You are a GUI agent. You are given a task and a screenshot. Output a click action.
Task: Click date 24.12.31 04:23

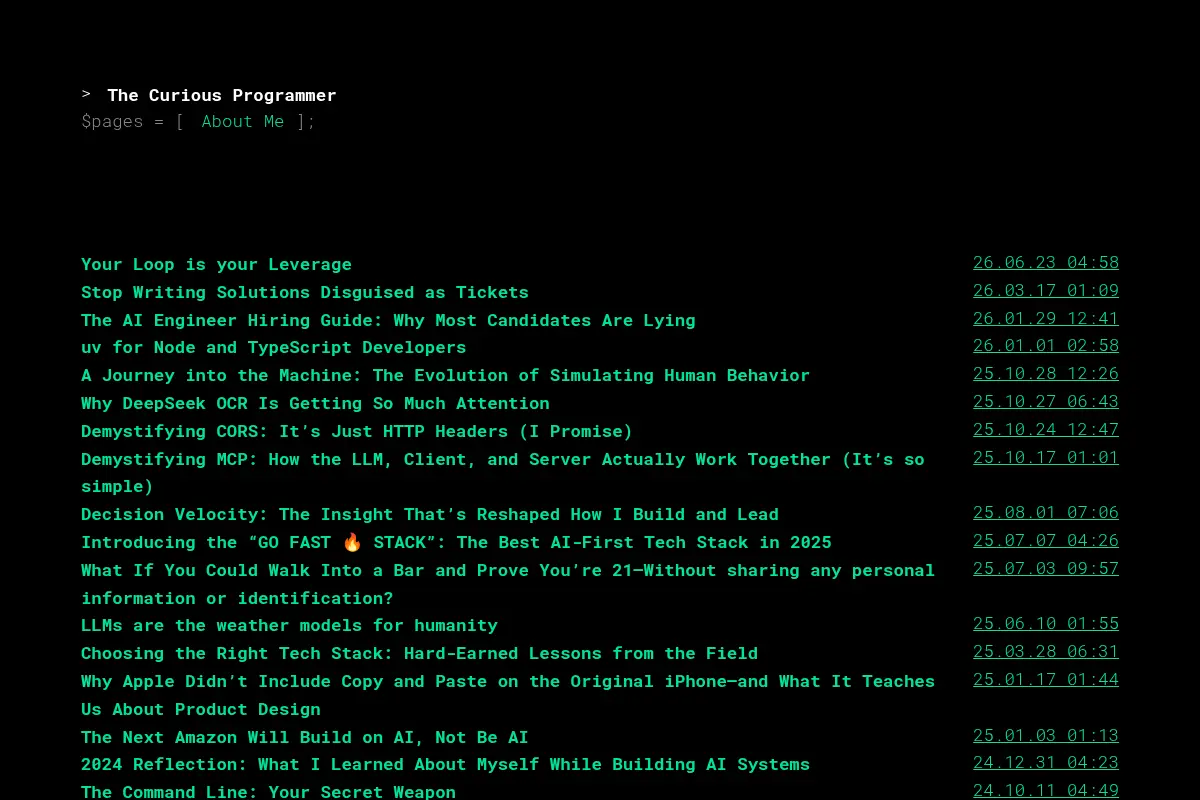tap(1046, 762)
